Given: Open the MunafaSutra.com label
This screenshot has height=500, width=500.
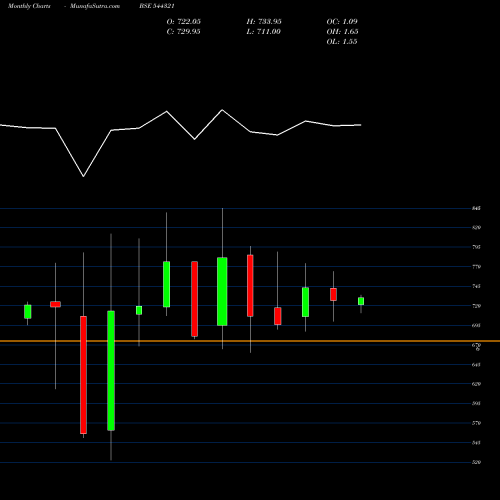Looking at the screenshot, I should pyautogui.click(x=95, y=6).
